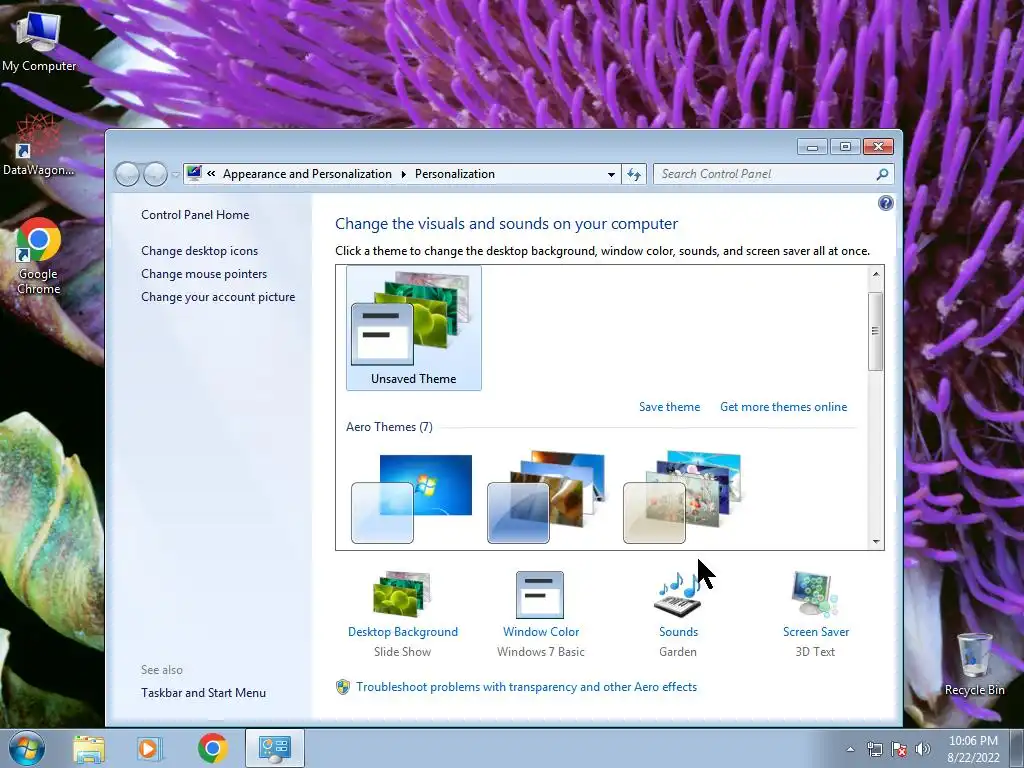This screenshot has height=768, width=1024.
Task: Launch Windows Media Player from taskbar
Action: click(149, 749)
